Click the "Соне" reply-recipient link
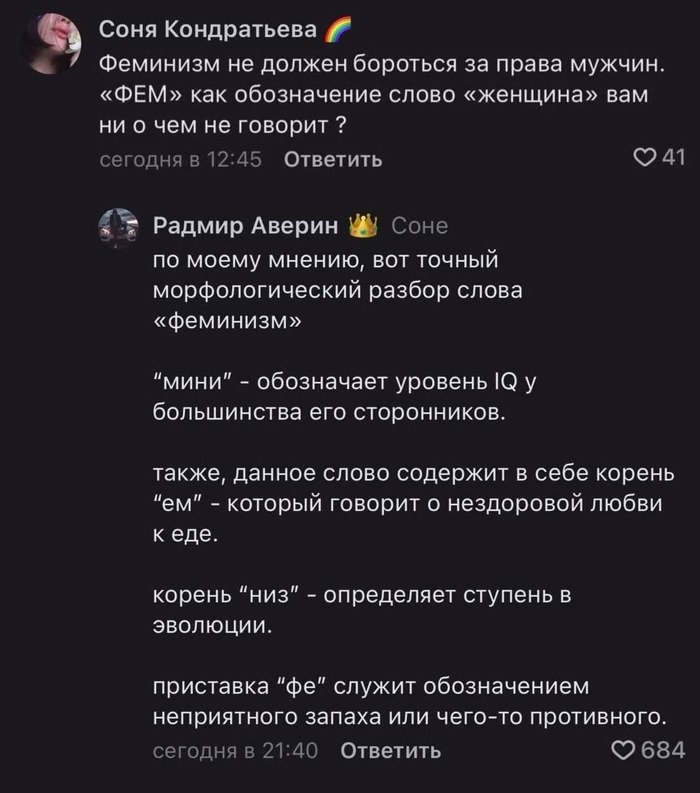The width and height of the screenshot is (700, 793). point(420,226)
